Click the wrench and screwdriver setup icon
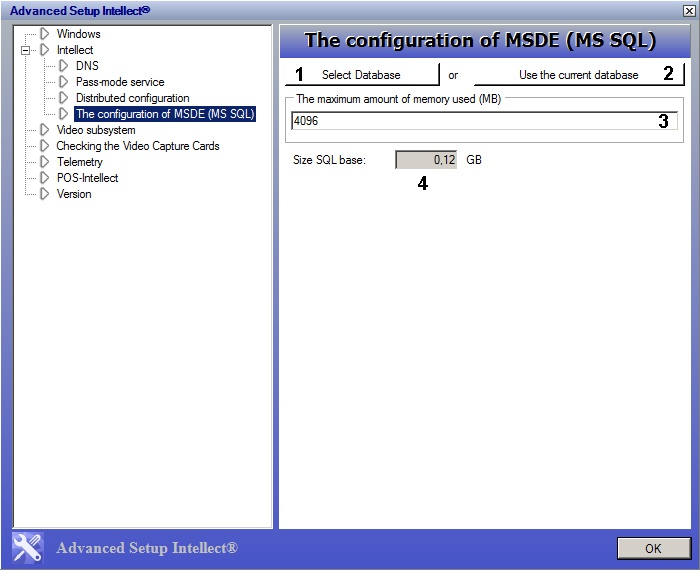Screen dimensions: 700x570 pyautogui.click(x=28, y=548)
